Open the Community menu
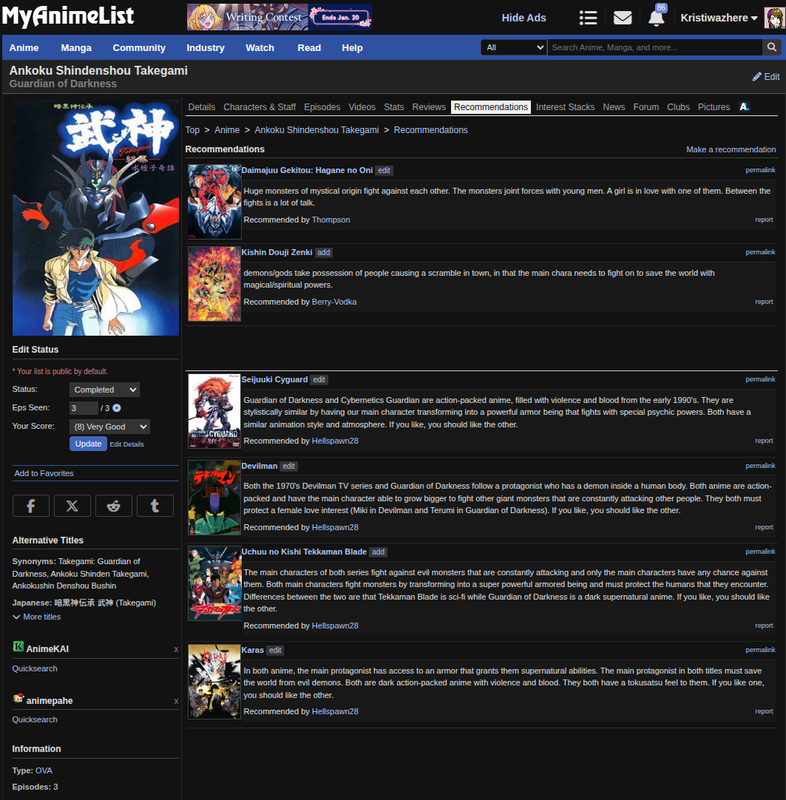 point(139,47)
